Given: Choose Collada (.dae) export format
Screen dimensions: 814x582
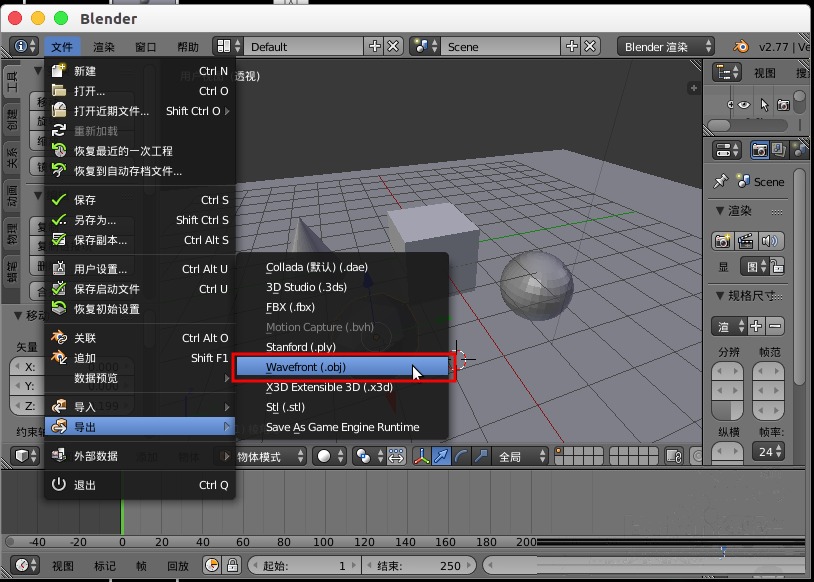Looking at the screenshot, I should coord(342,267).
